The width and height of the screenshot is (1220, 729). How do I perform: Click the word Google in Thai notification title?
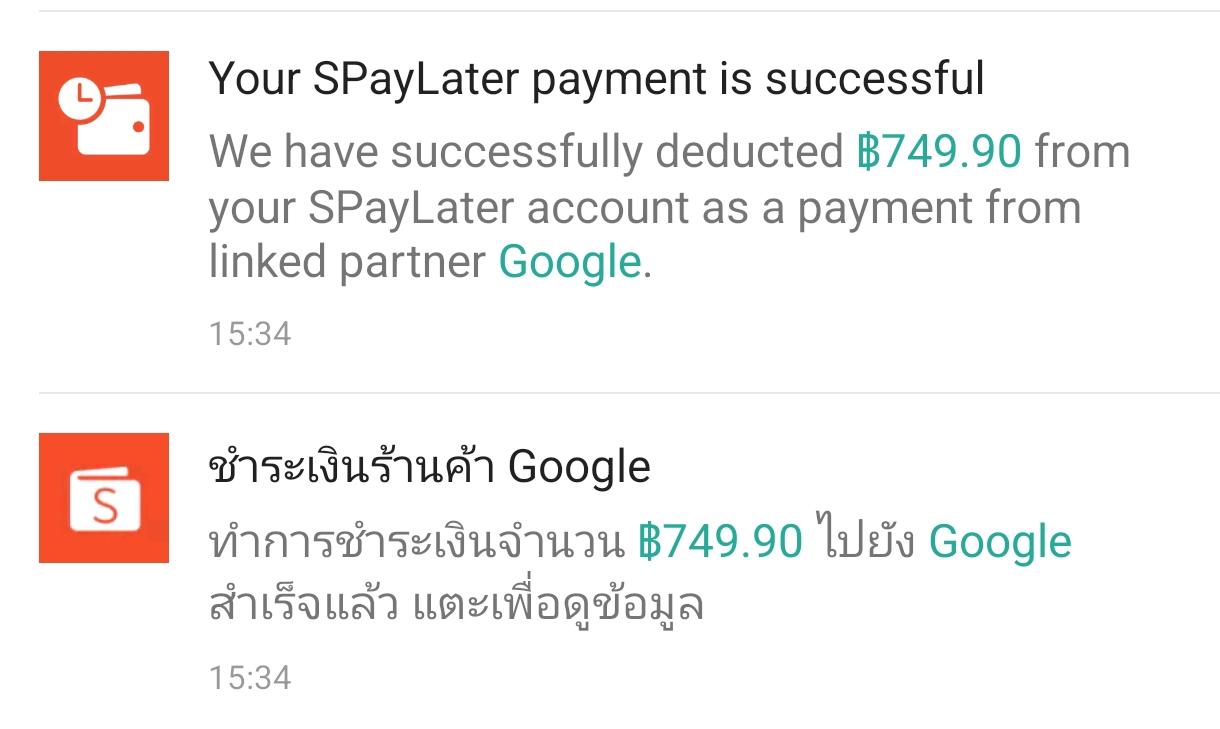coord(580,467)
